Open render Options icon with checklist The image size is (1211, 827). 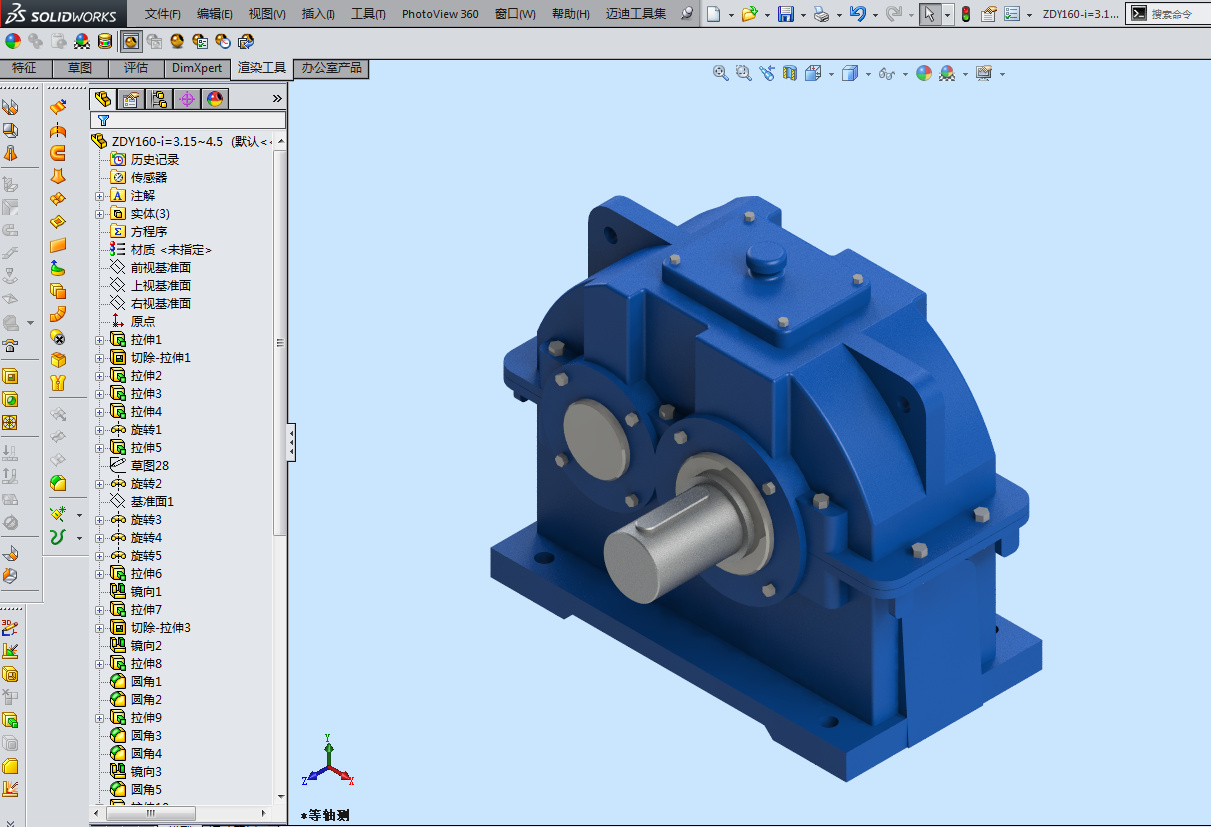pos(200,41)
